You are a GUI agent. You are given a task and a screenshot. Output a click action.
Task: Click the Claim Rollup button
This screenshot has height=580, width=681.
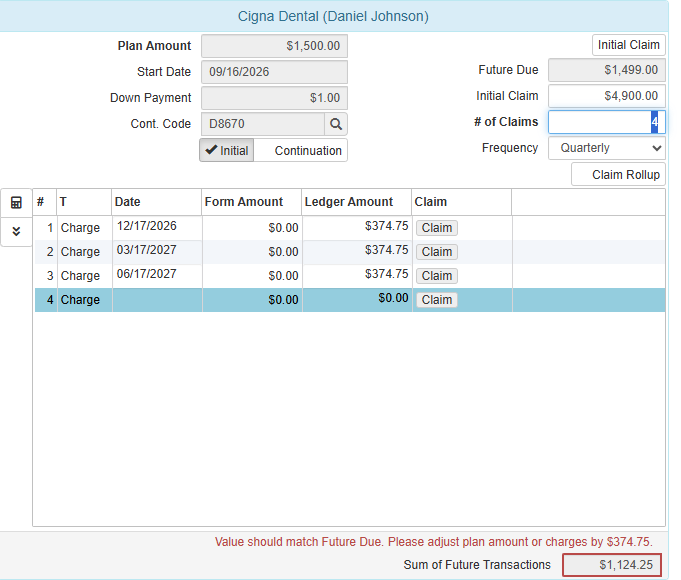coord(618,175)
